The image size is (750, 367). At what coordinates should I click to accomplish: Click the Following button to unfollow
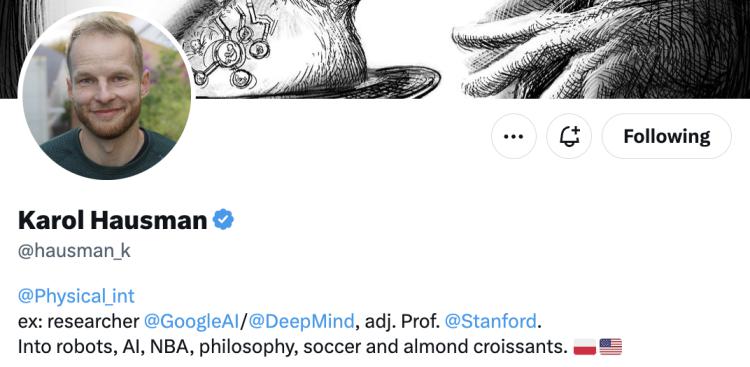[x=666, y=136]
